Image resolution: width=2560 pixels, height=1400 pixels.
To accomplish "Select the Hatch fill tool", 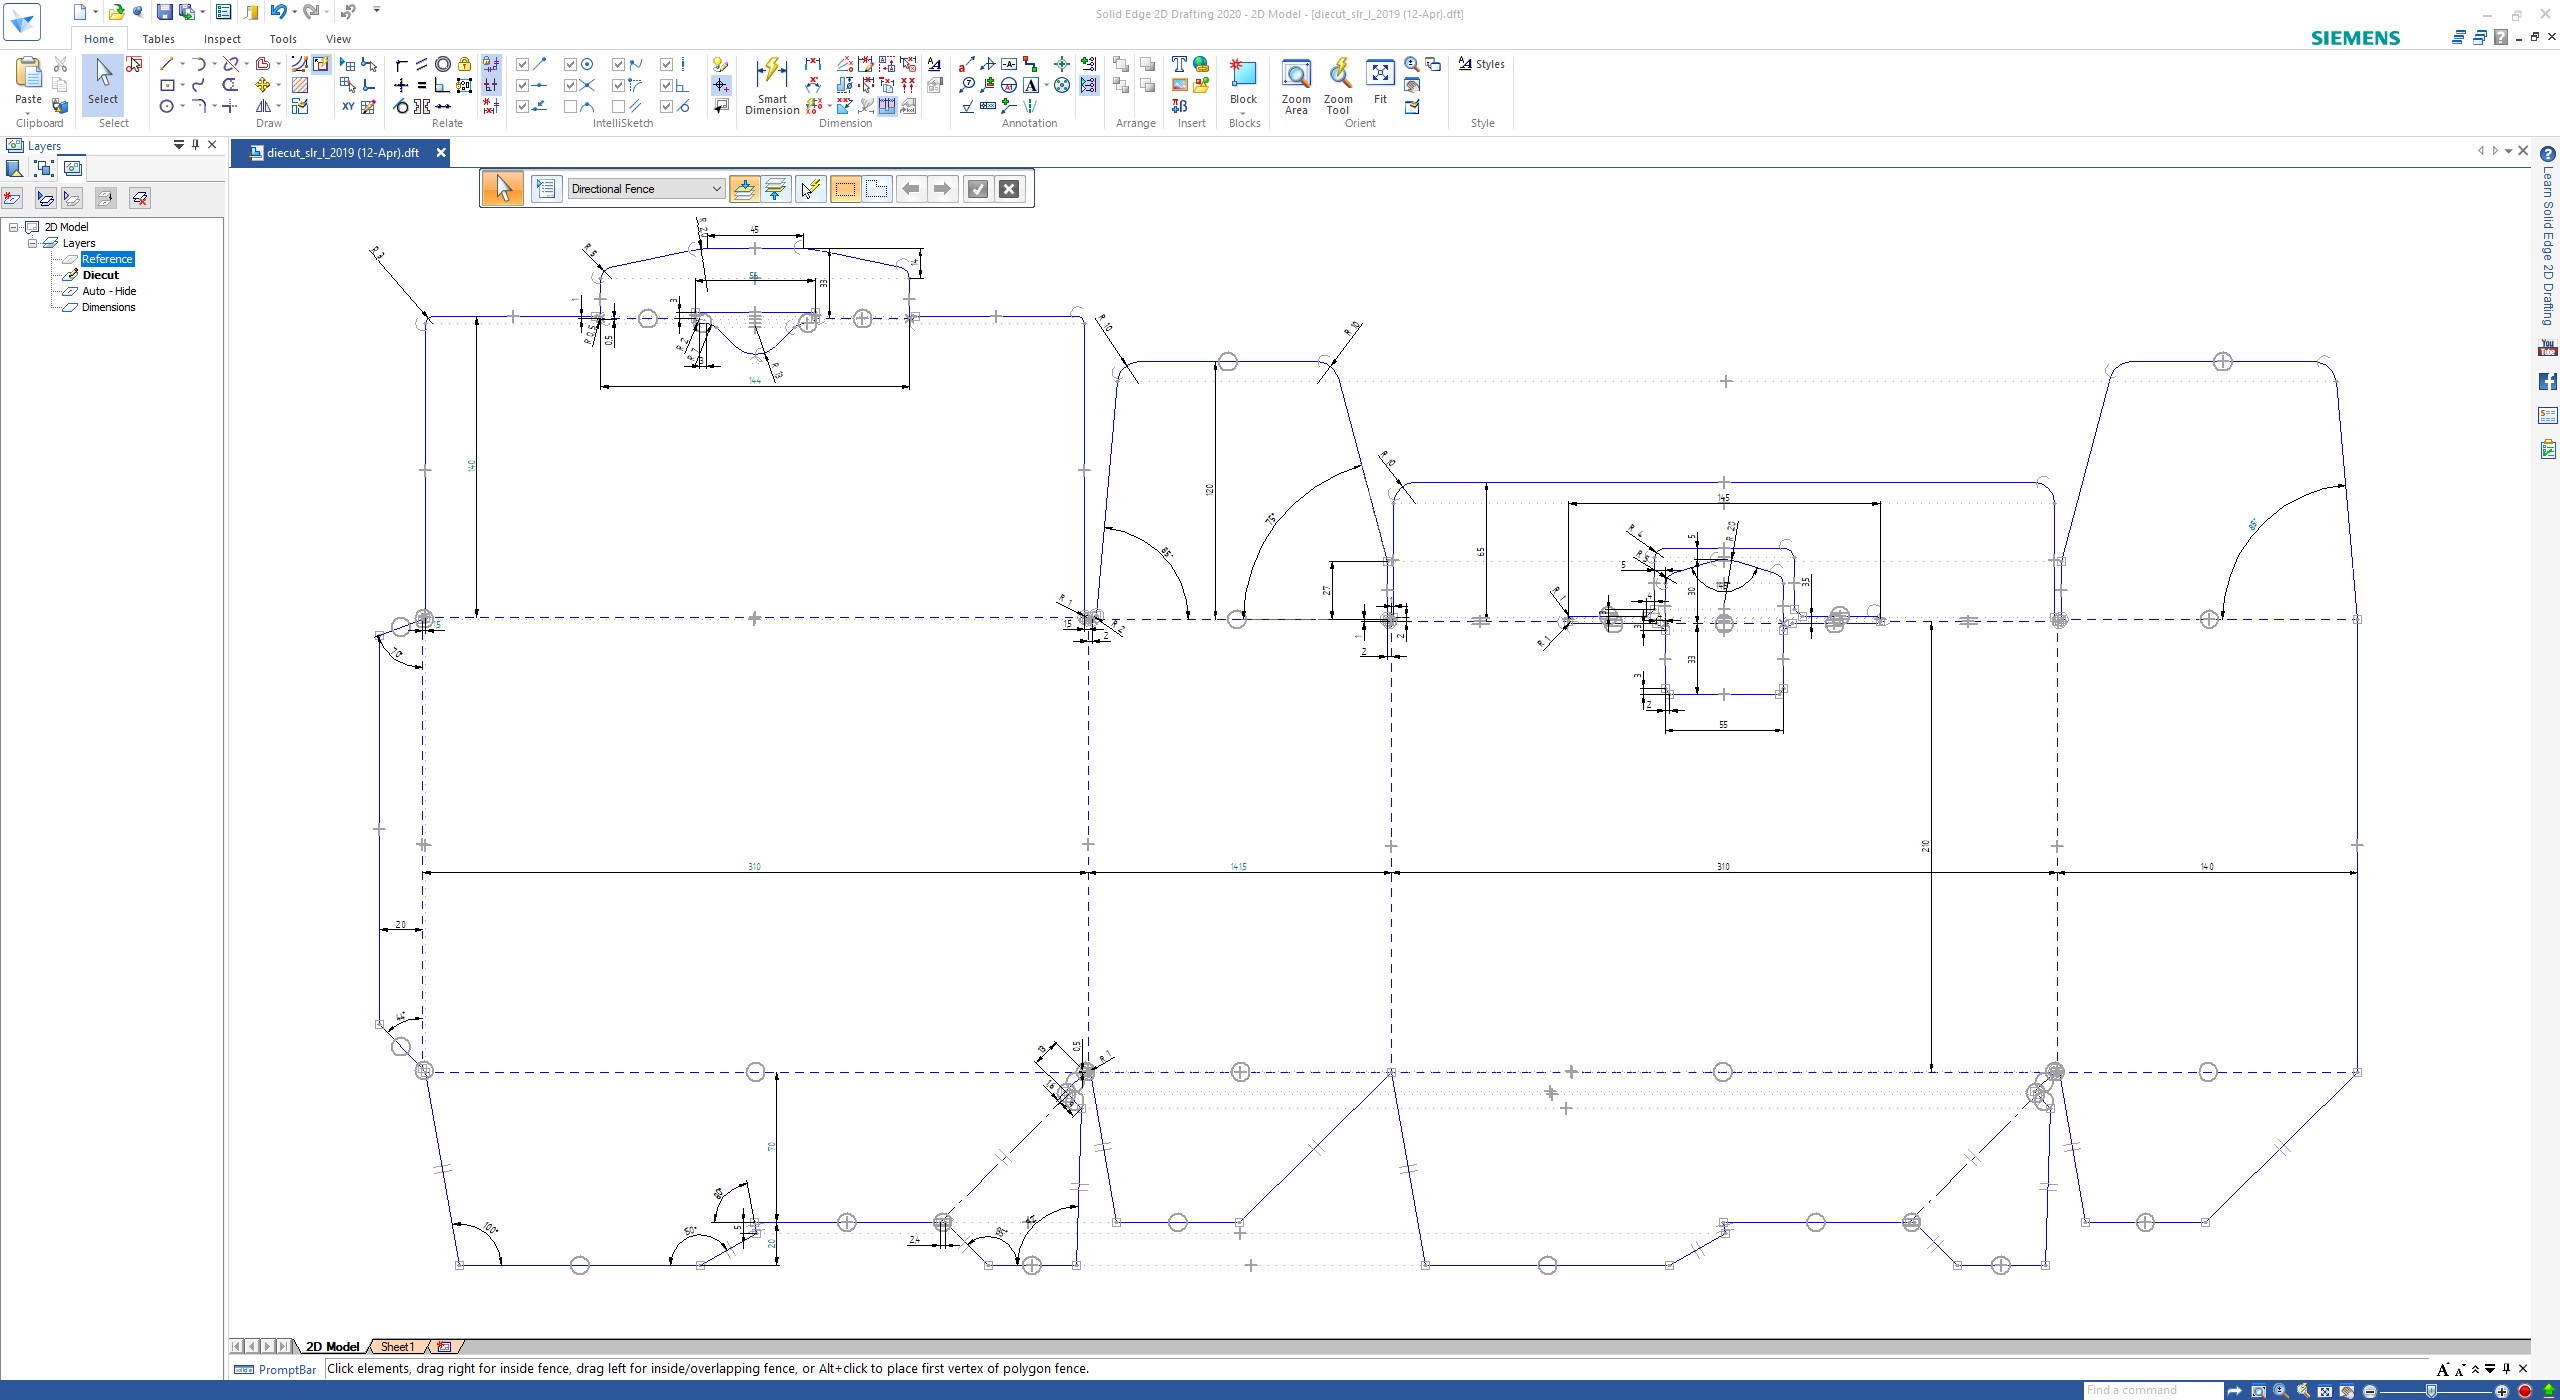I will point(300,85).
